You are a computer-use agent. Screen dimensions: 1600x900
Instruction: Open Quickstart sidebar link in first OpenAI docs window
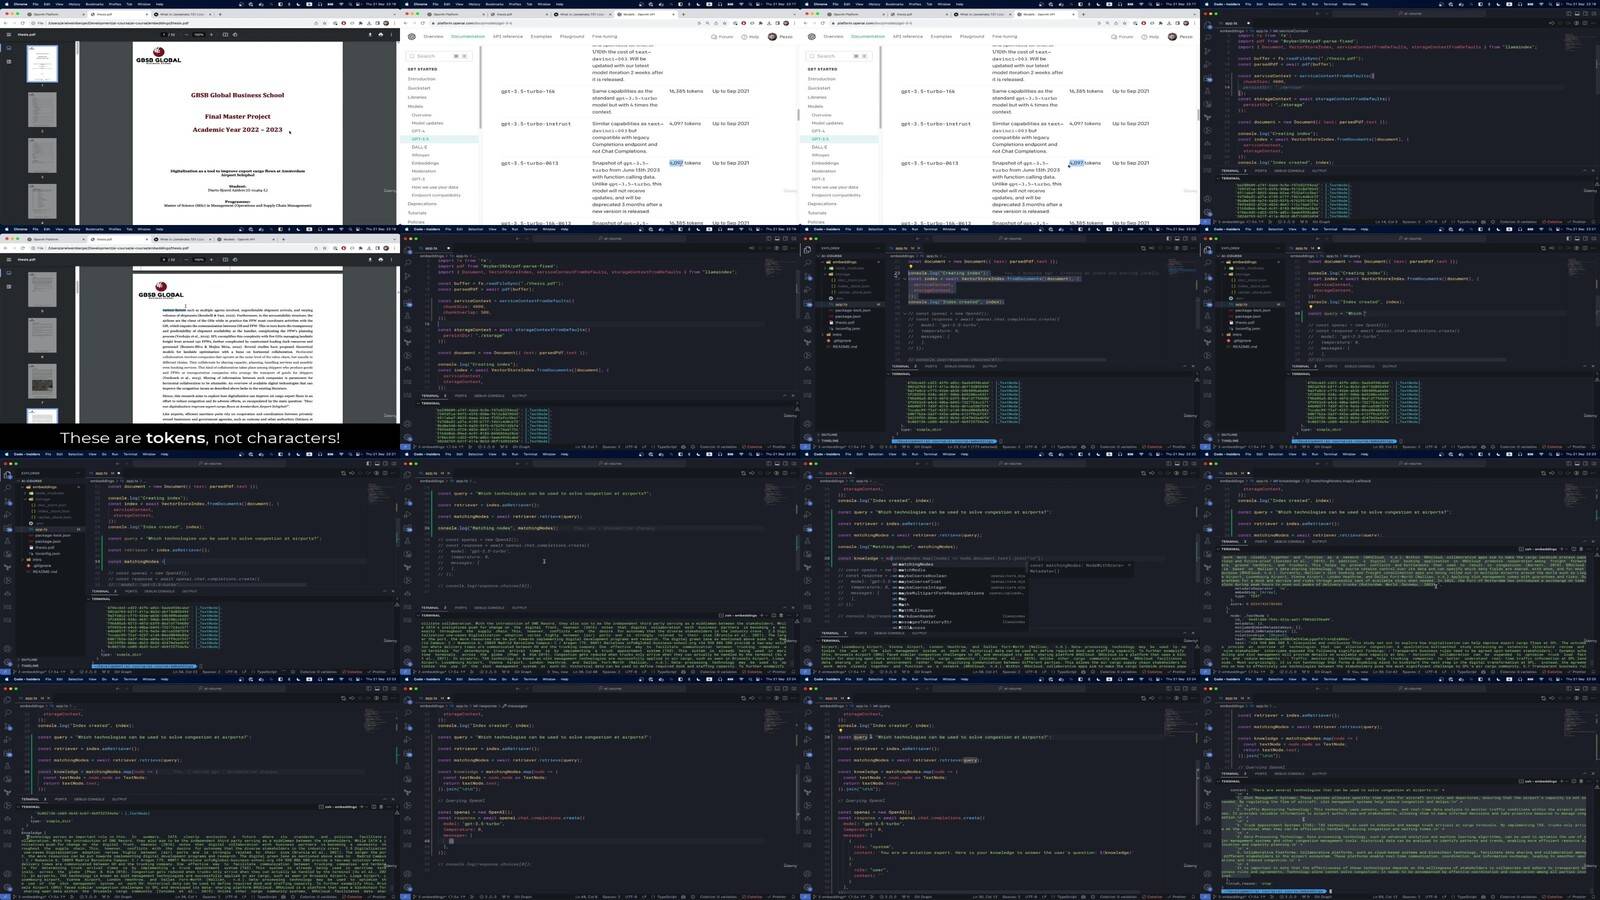[419, 88]
